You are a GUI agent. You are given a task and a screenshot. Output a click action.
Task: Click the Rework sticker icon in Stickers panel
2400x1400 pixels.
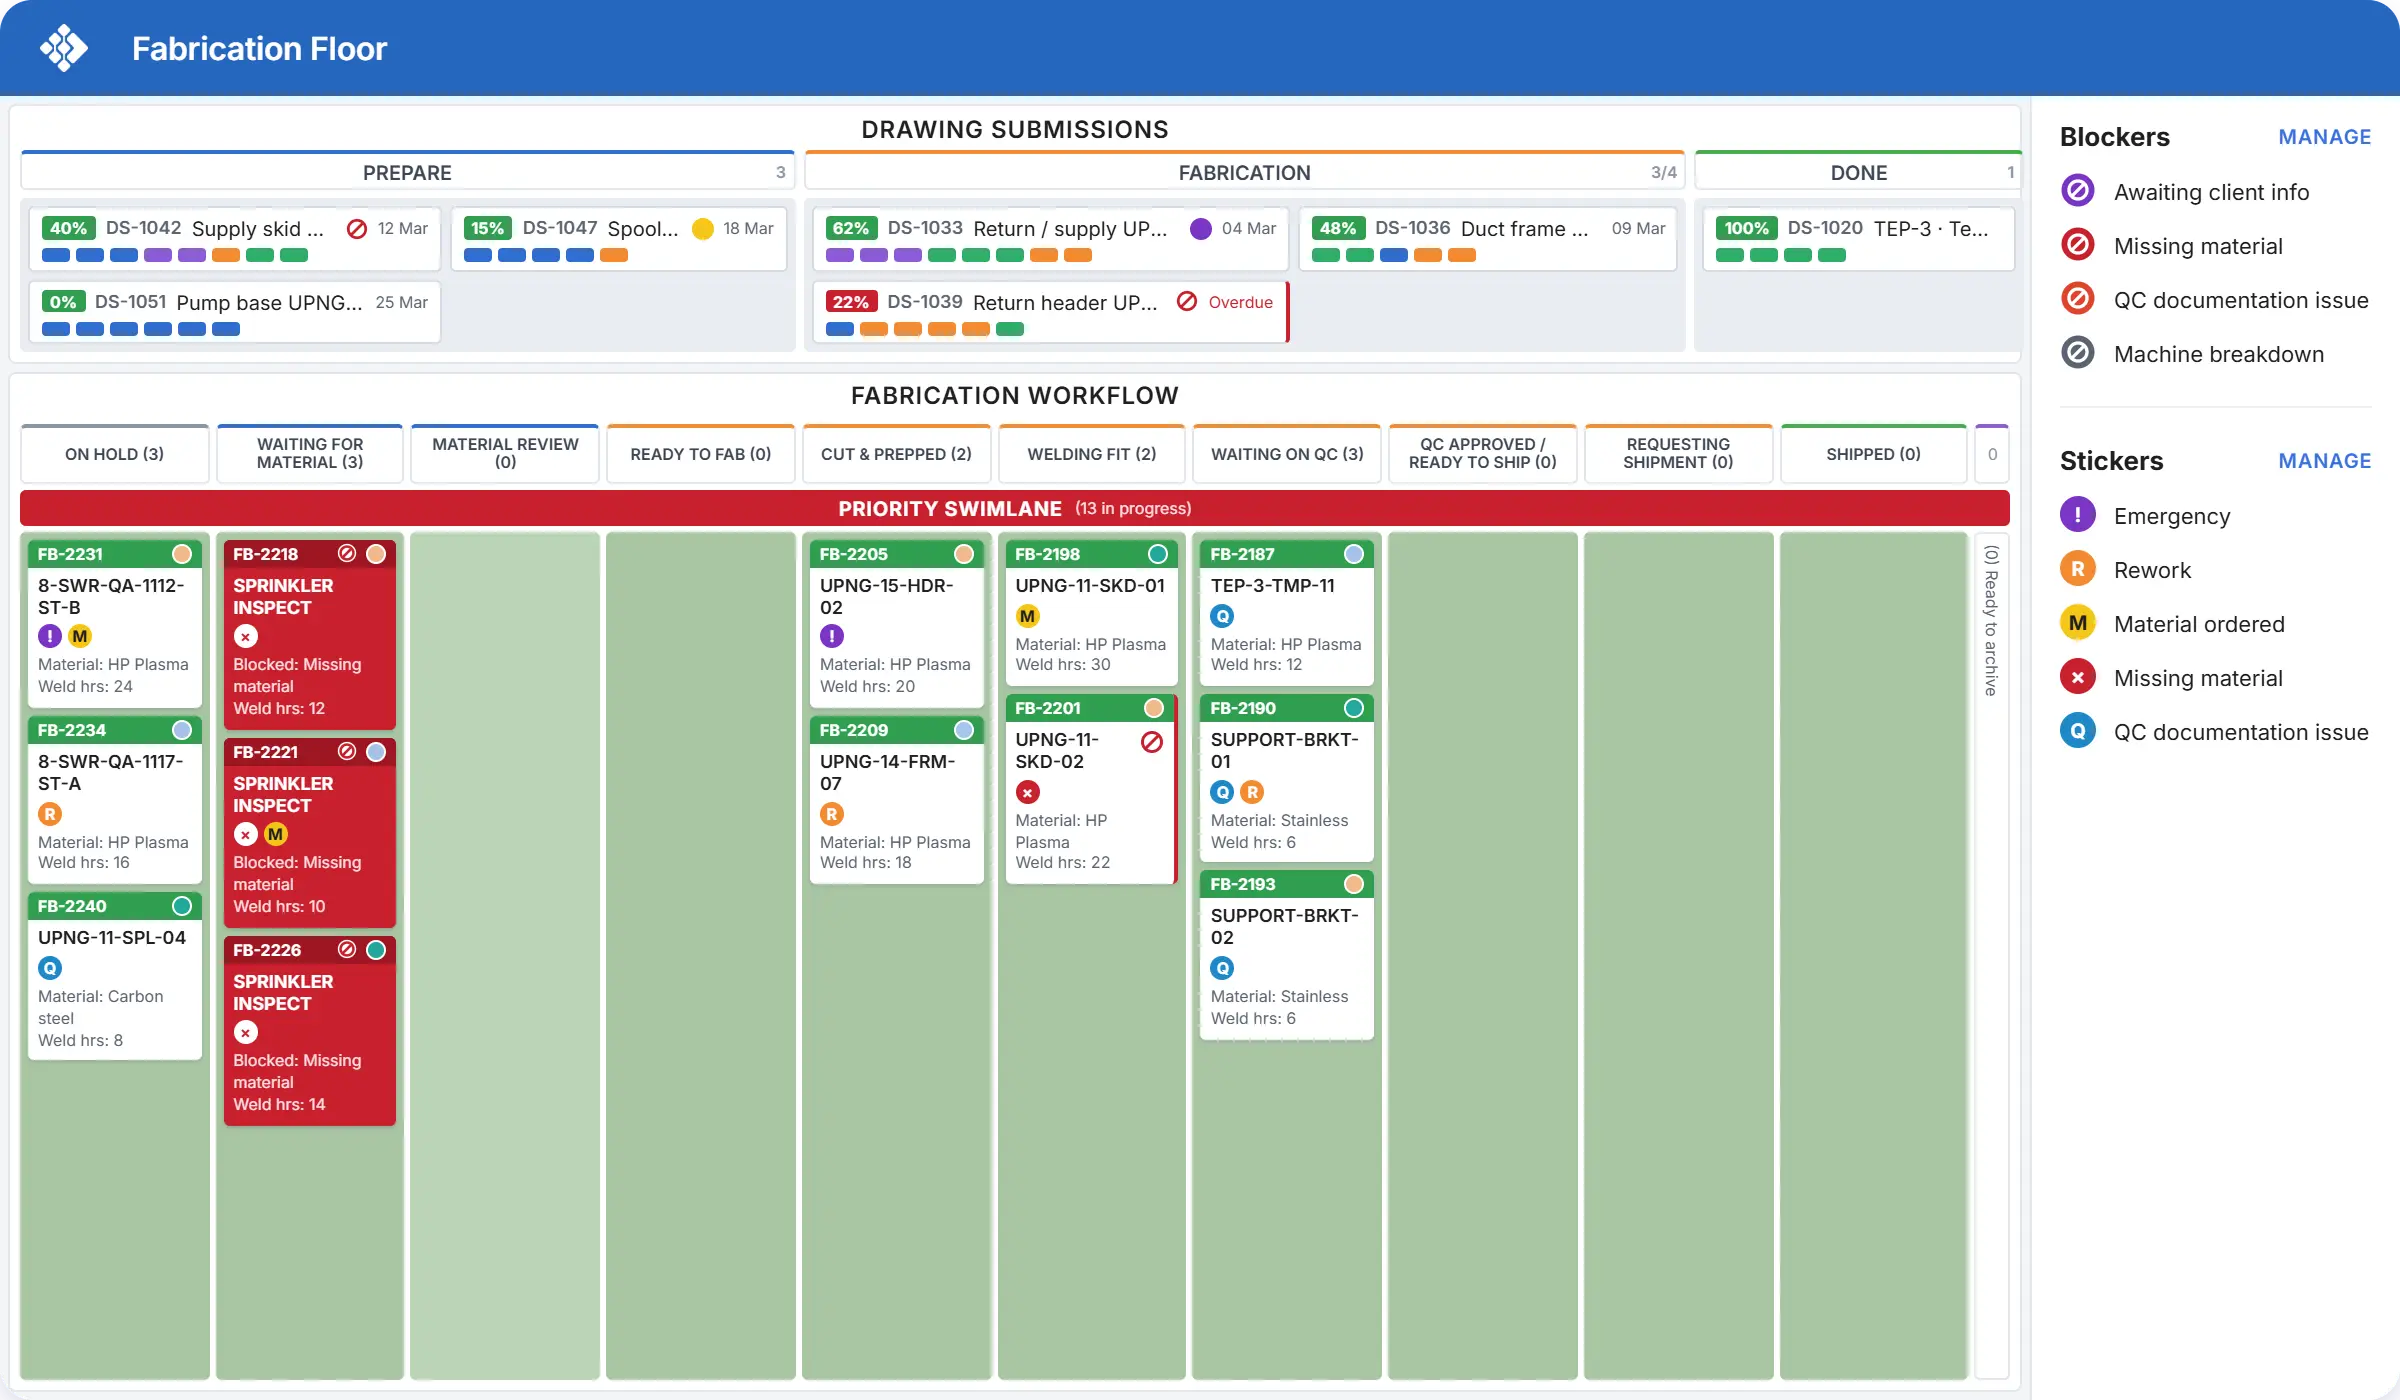click(x=2078, y=569)
